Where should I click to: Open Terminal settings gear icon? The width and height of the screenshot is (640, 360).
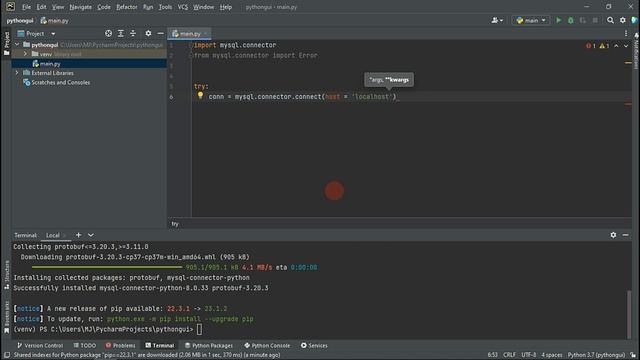(613, 235)
